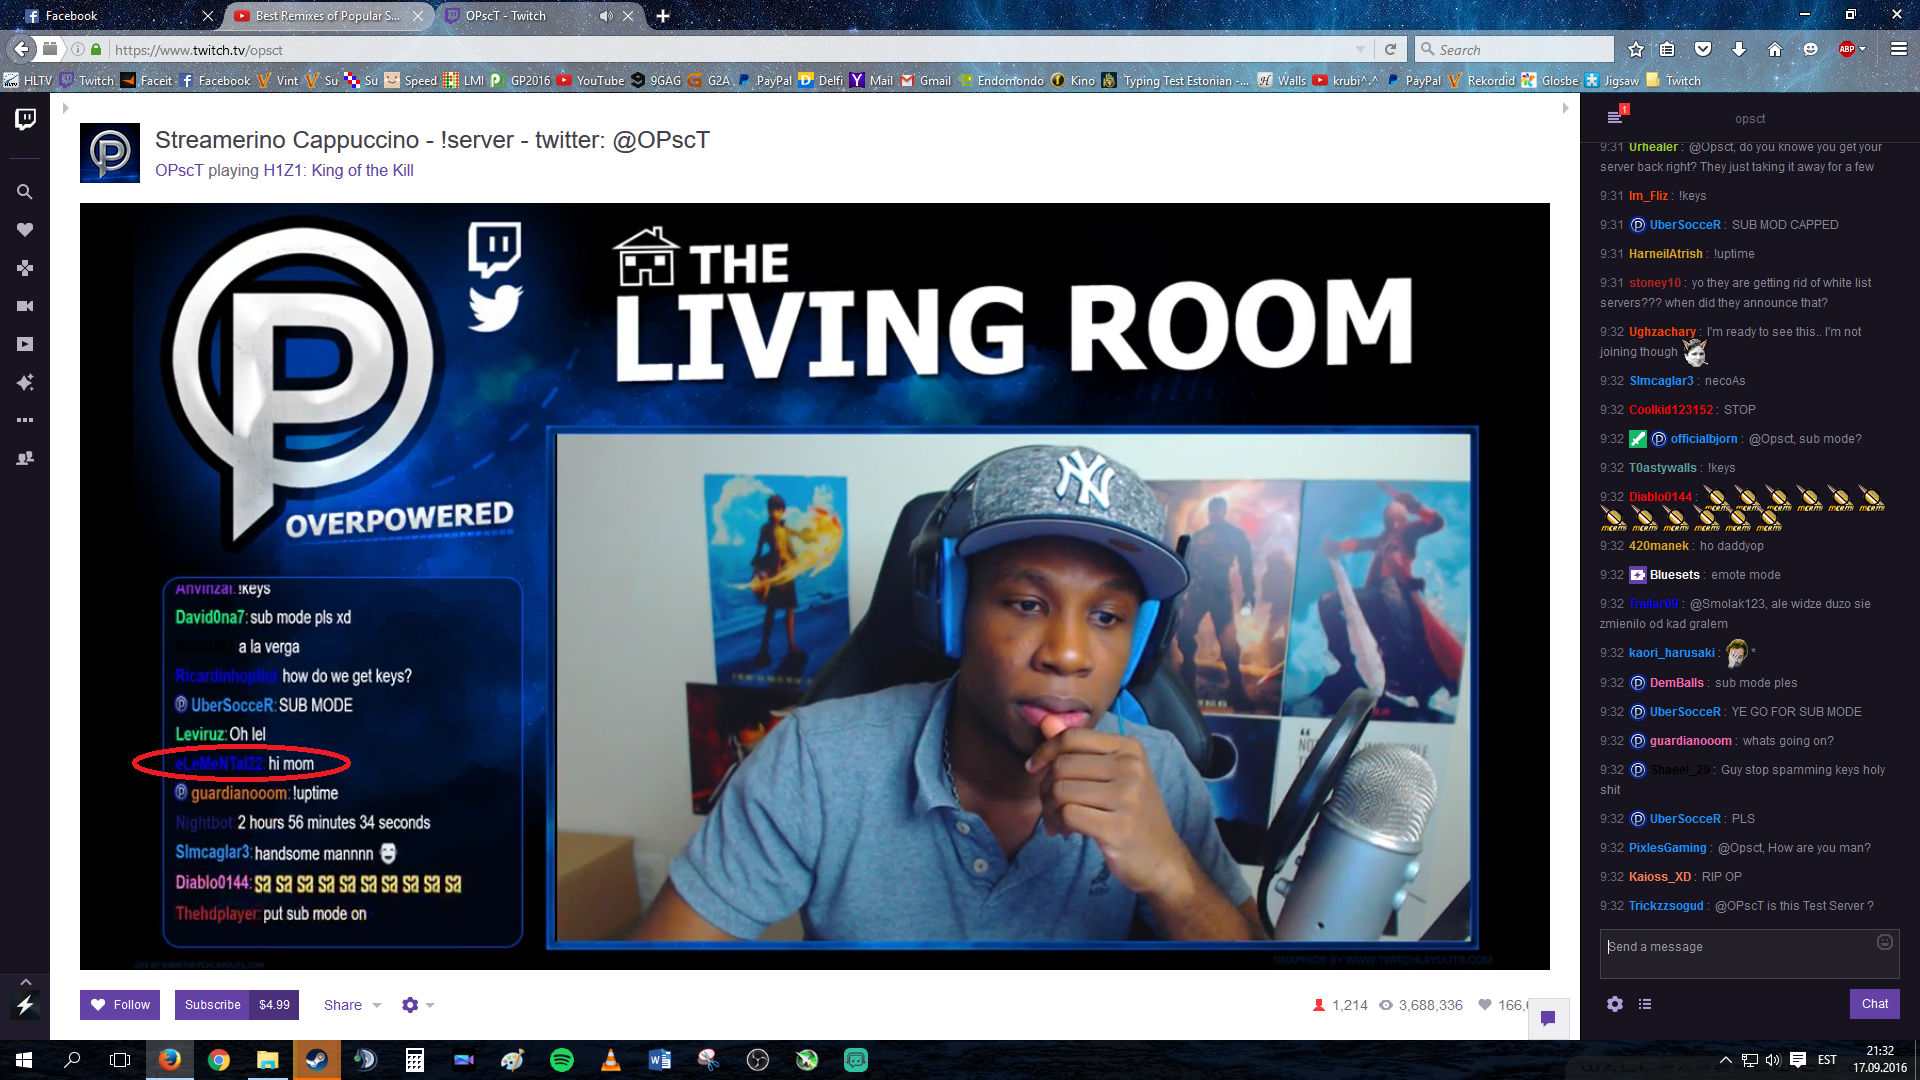The height and width of the screenshot is (1080, 1920).
Task: Send message with Chat button
Action: point(1875,1004)
